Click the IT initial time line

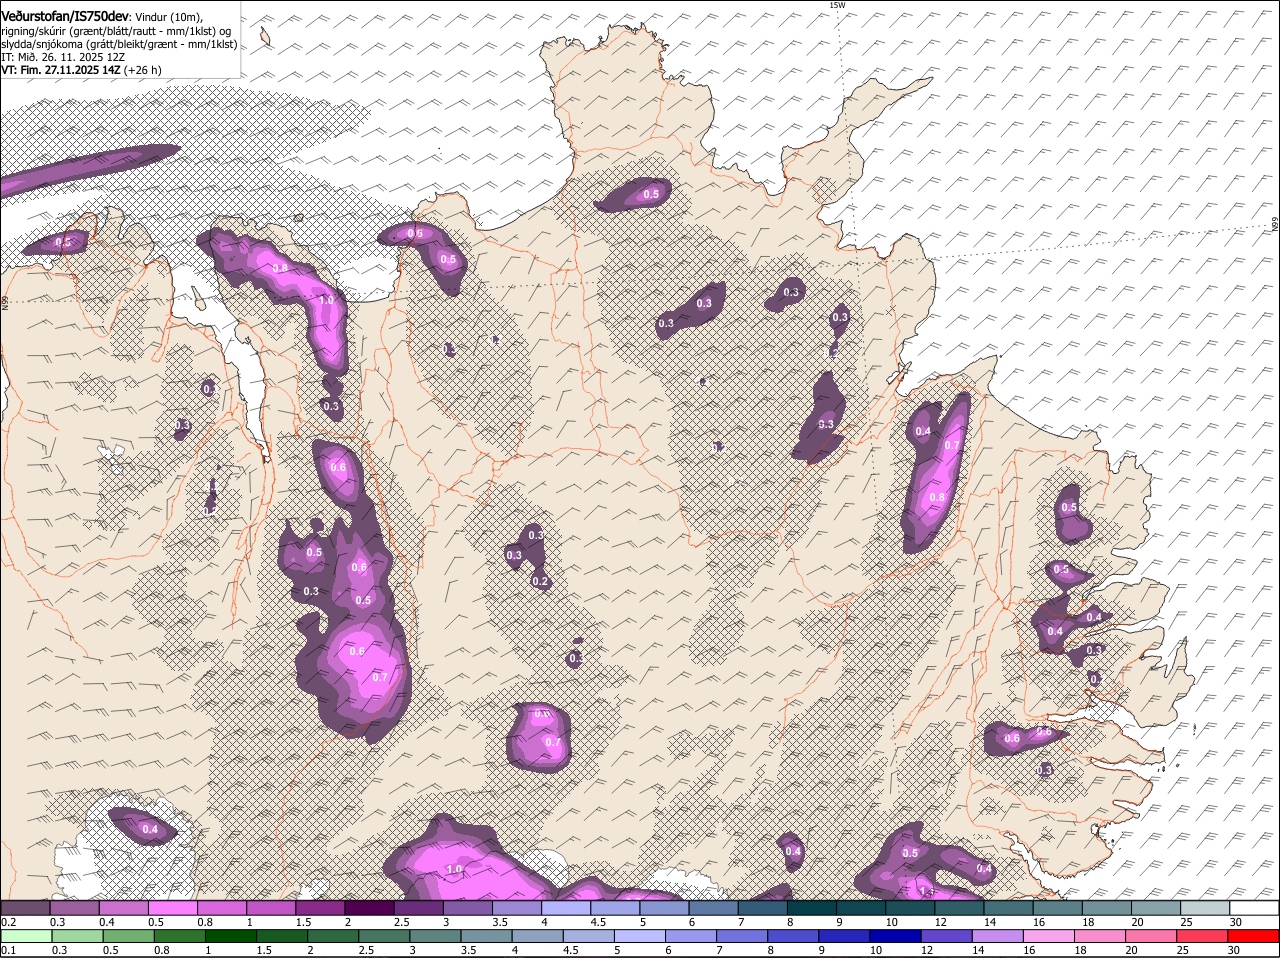(x=63, y=57)
